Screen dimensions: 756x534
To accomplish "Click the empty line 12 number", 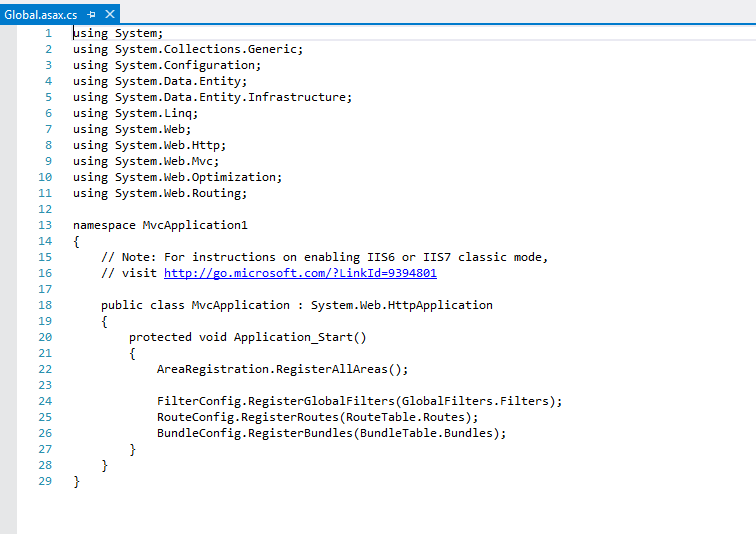I will 45,209.
